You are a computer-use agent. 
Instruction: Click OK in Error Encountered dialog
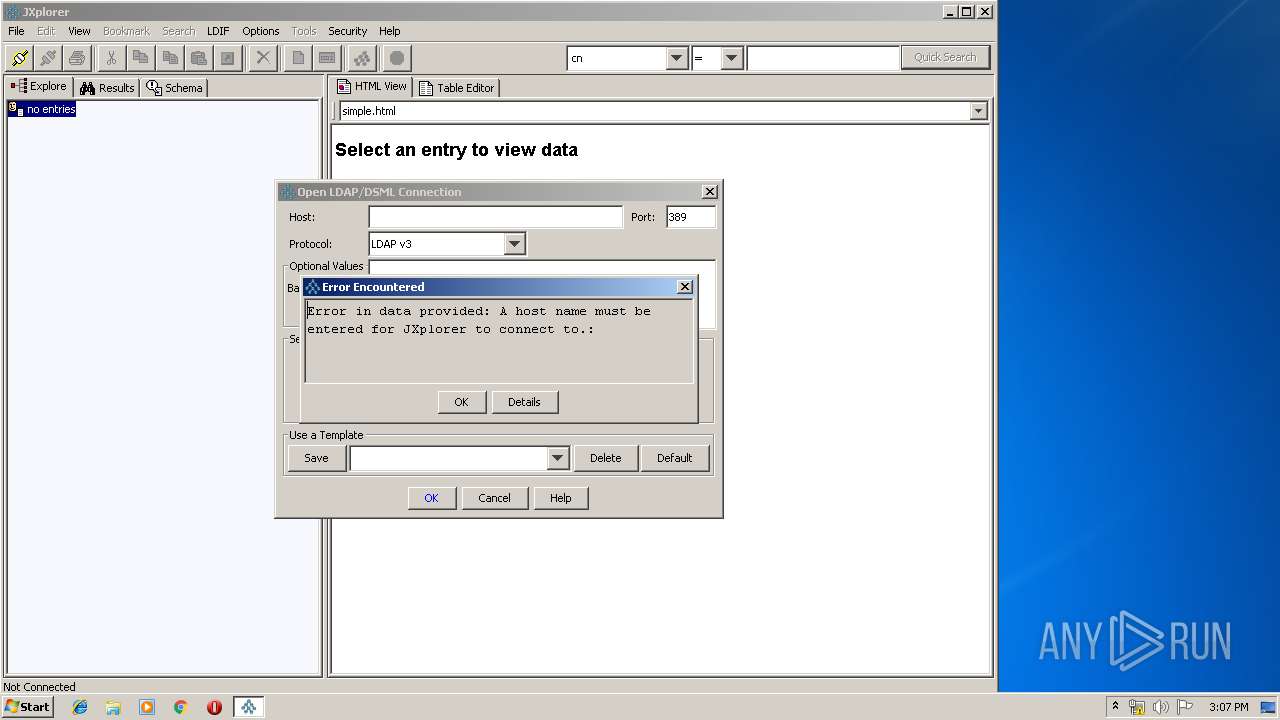tap(461, 402)
